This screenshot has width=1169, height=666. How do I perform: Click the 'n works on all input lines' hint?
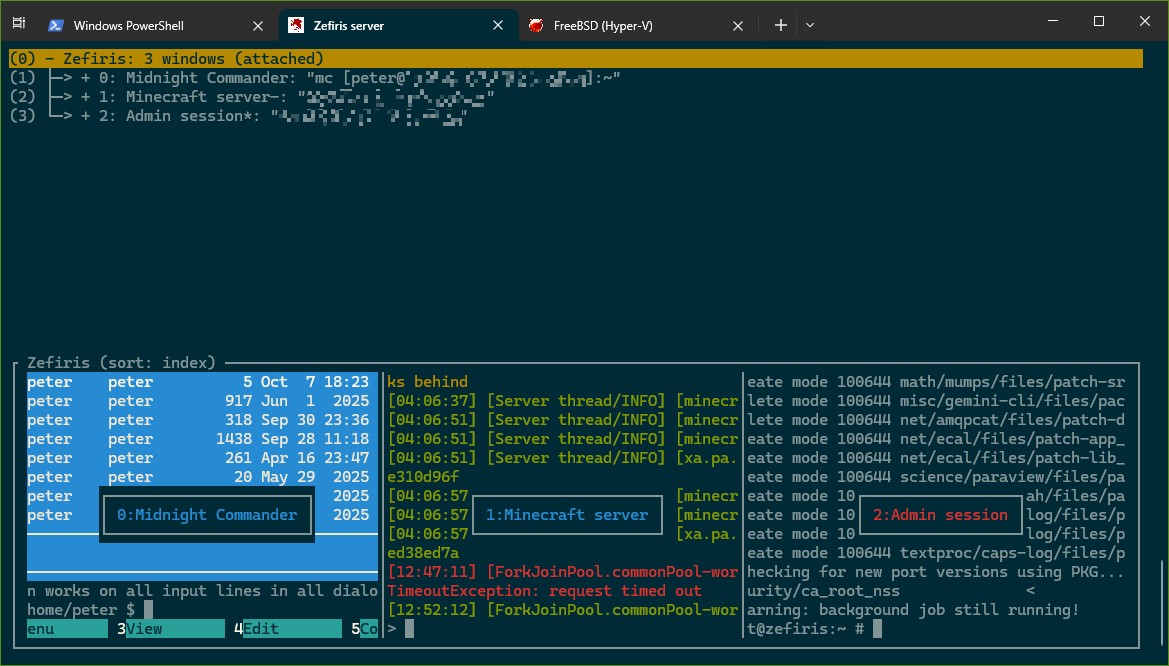coord(202,591)
